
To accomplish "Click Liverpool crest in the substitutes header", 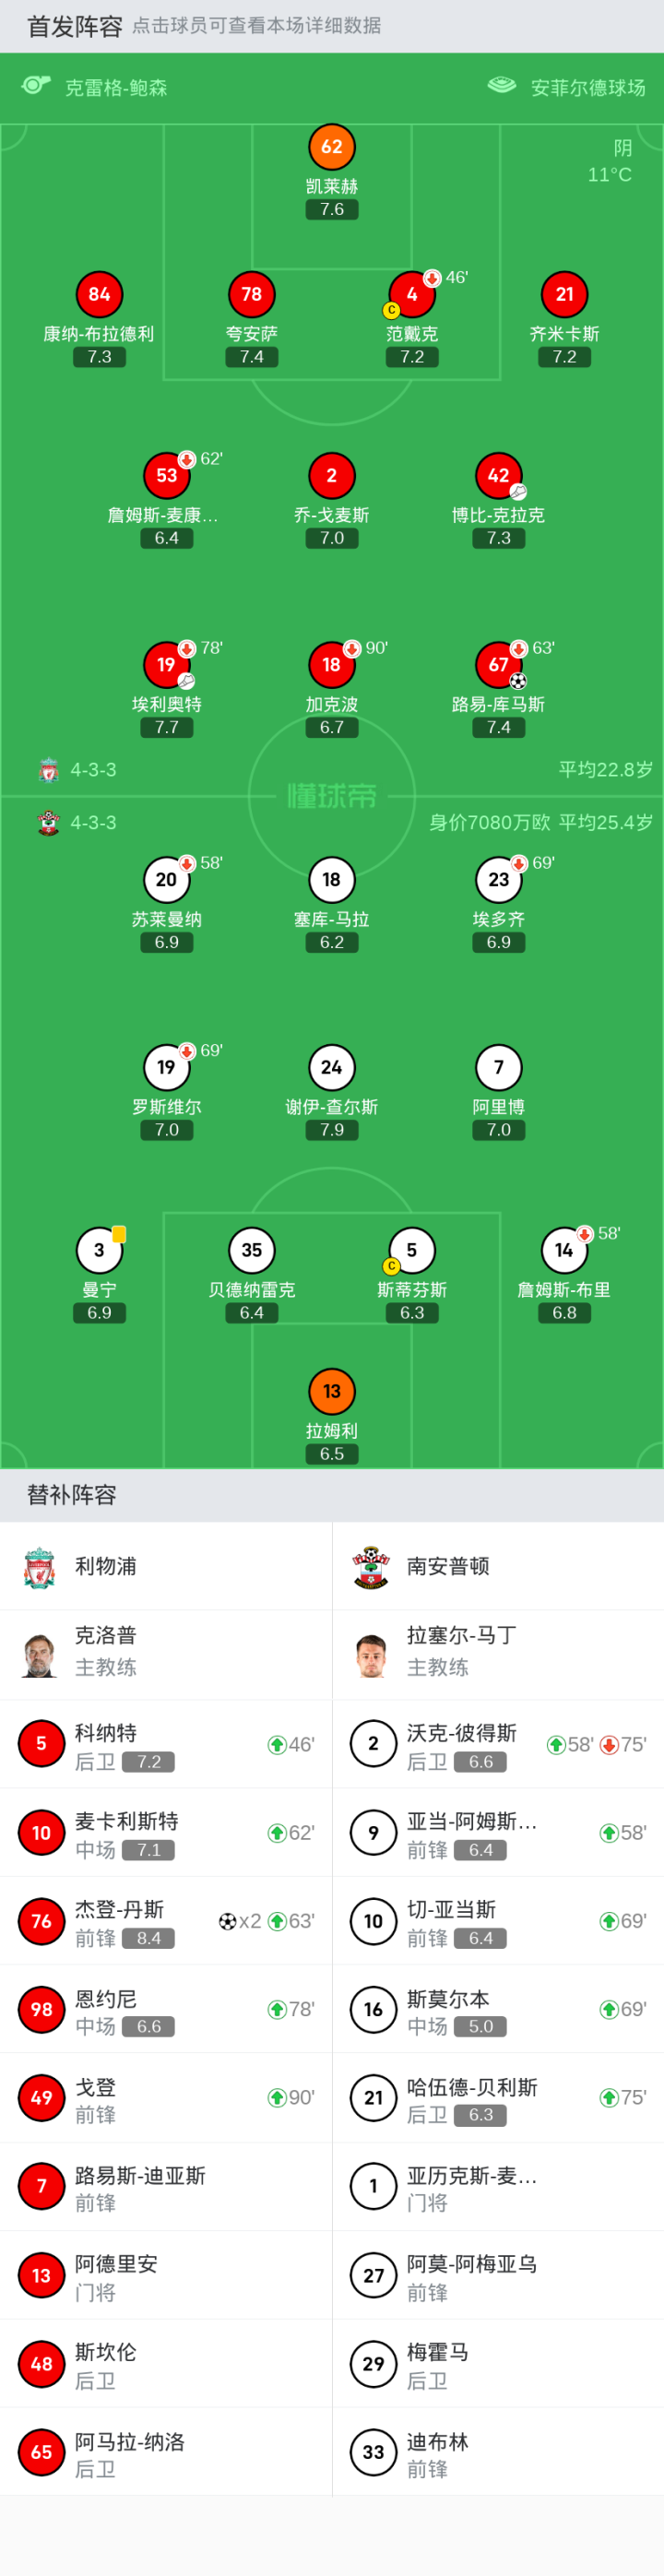I will (x=40, y=1566).
